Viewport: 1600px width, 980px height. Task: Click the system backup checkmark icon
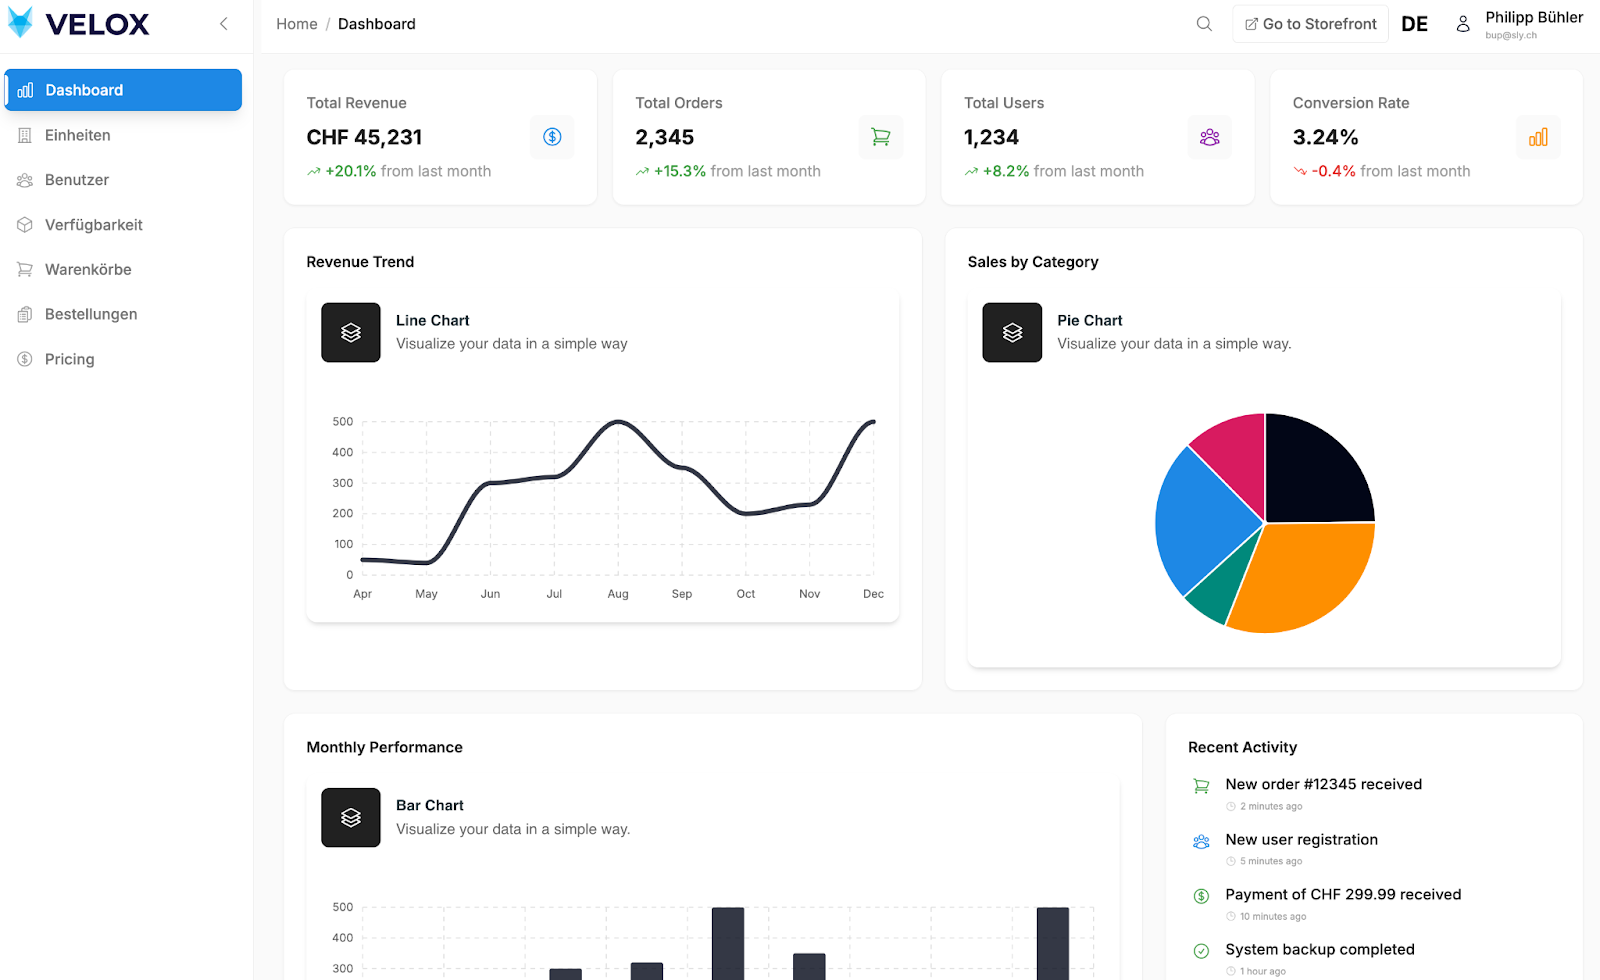pyautogui.click(x=1201, y=951)
